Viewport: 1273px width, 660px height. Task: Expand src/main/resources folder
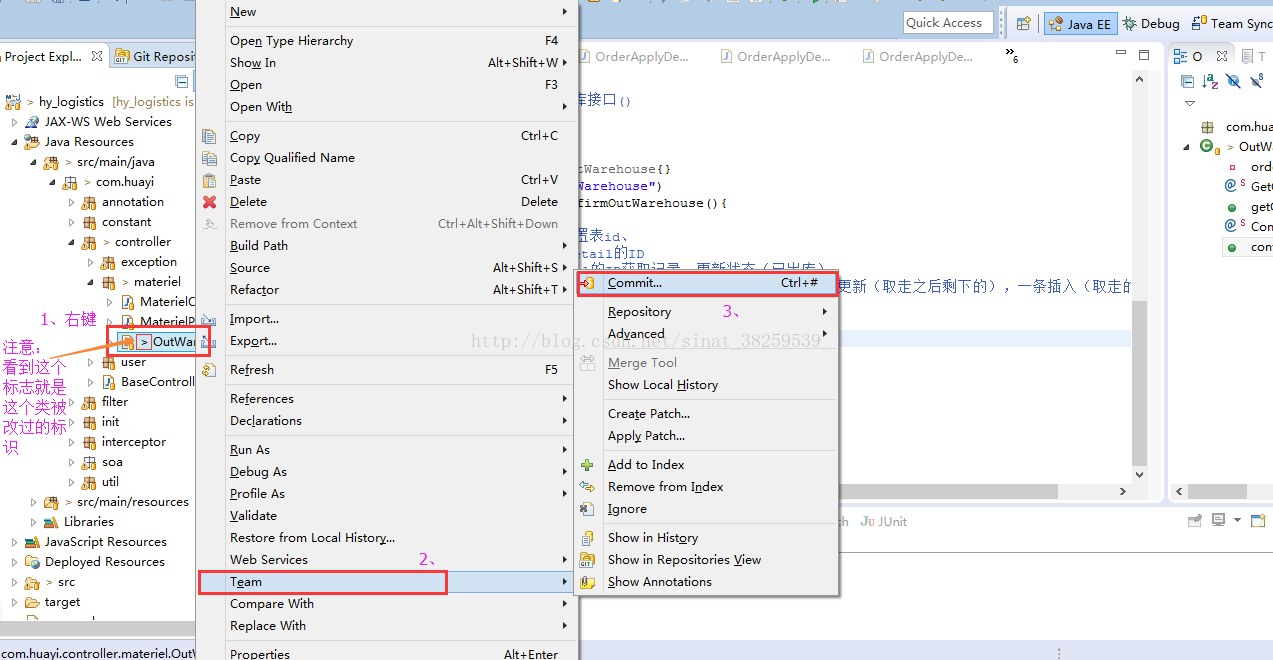click(33, 502)
